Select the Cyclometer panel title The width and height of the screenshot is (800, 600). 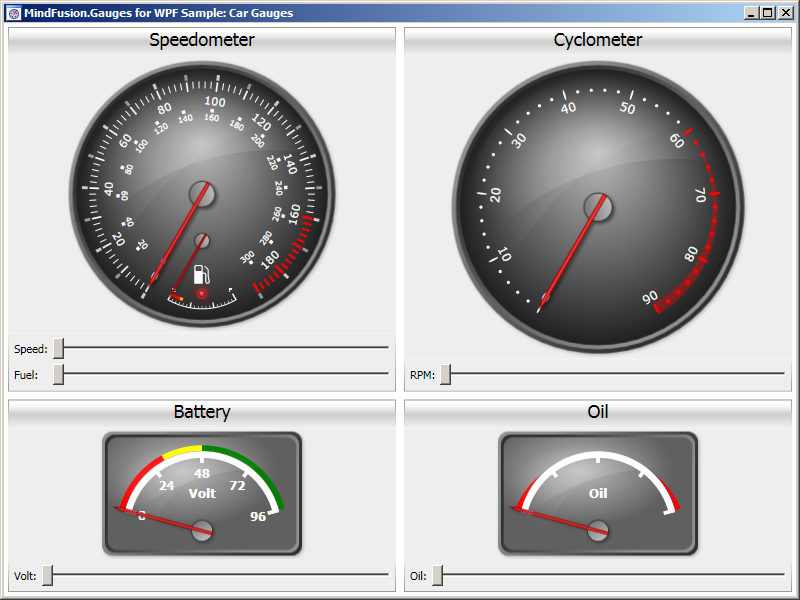(x=598, y=40)
